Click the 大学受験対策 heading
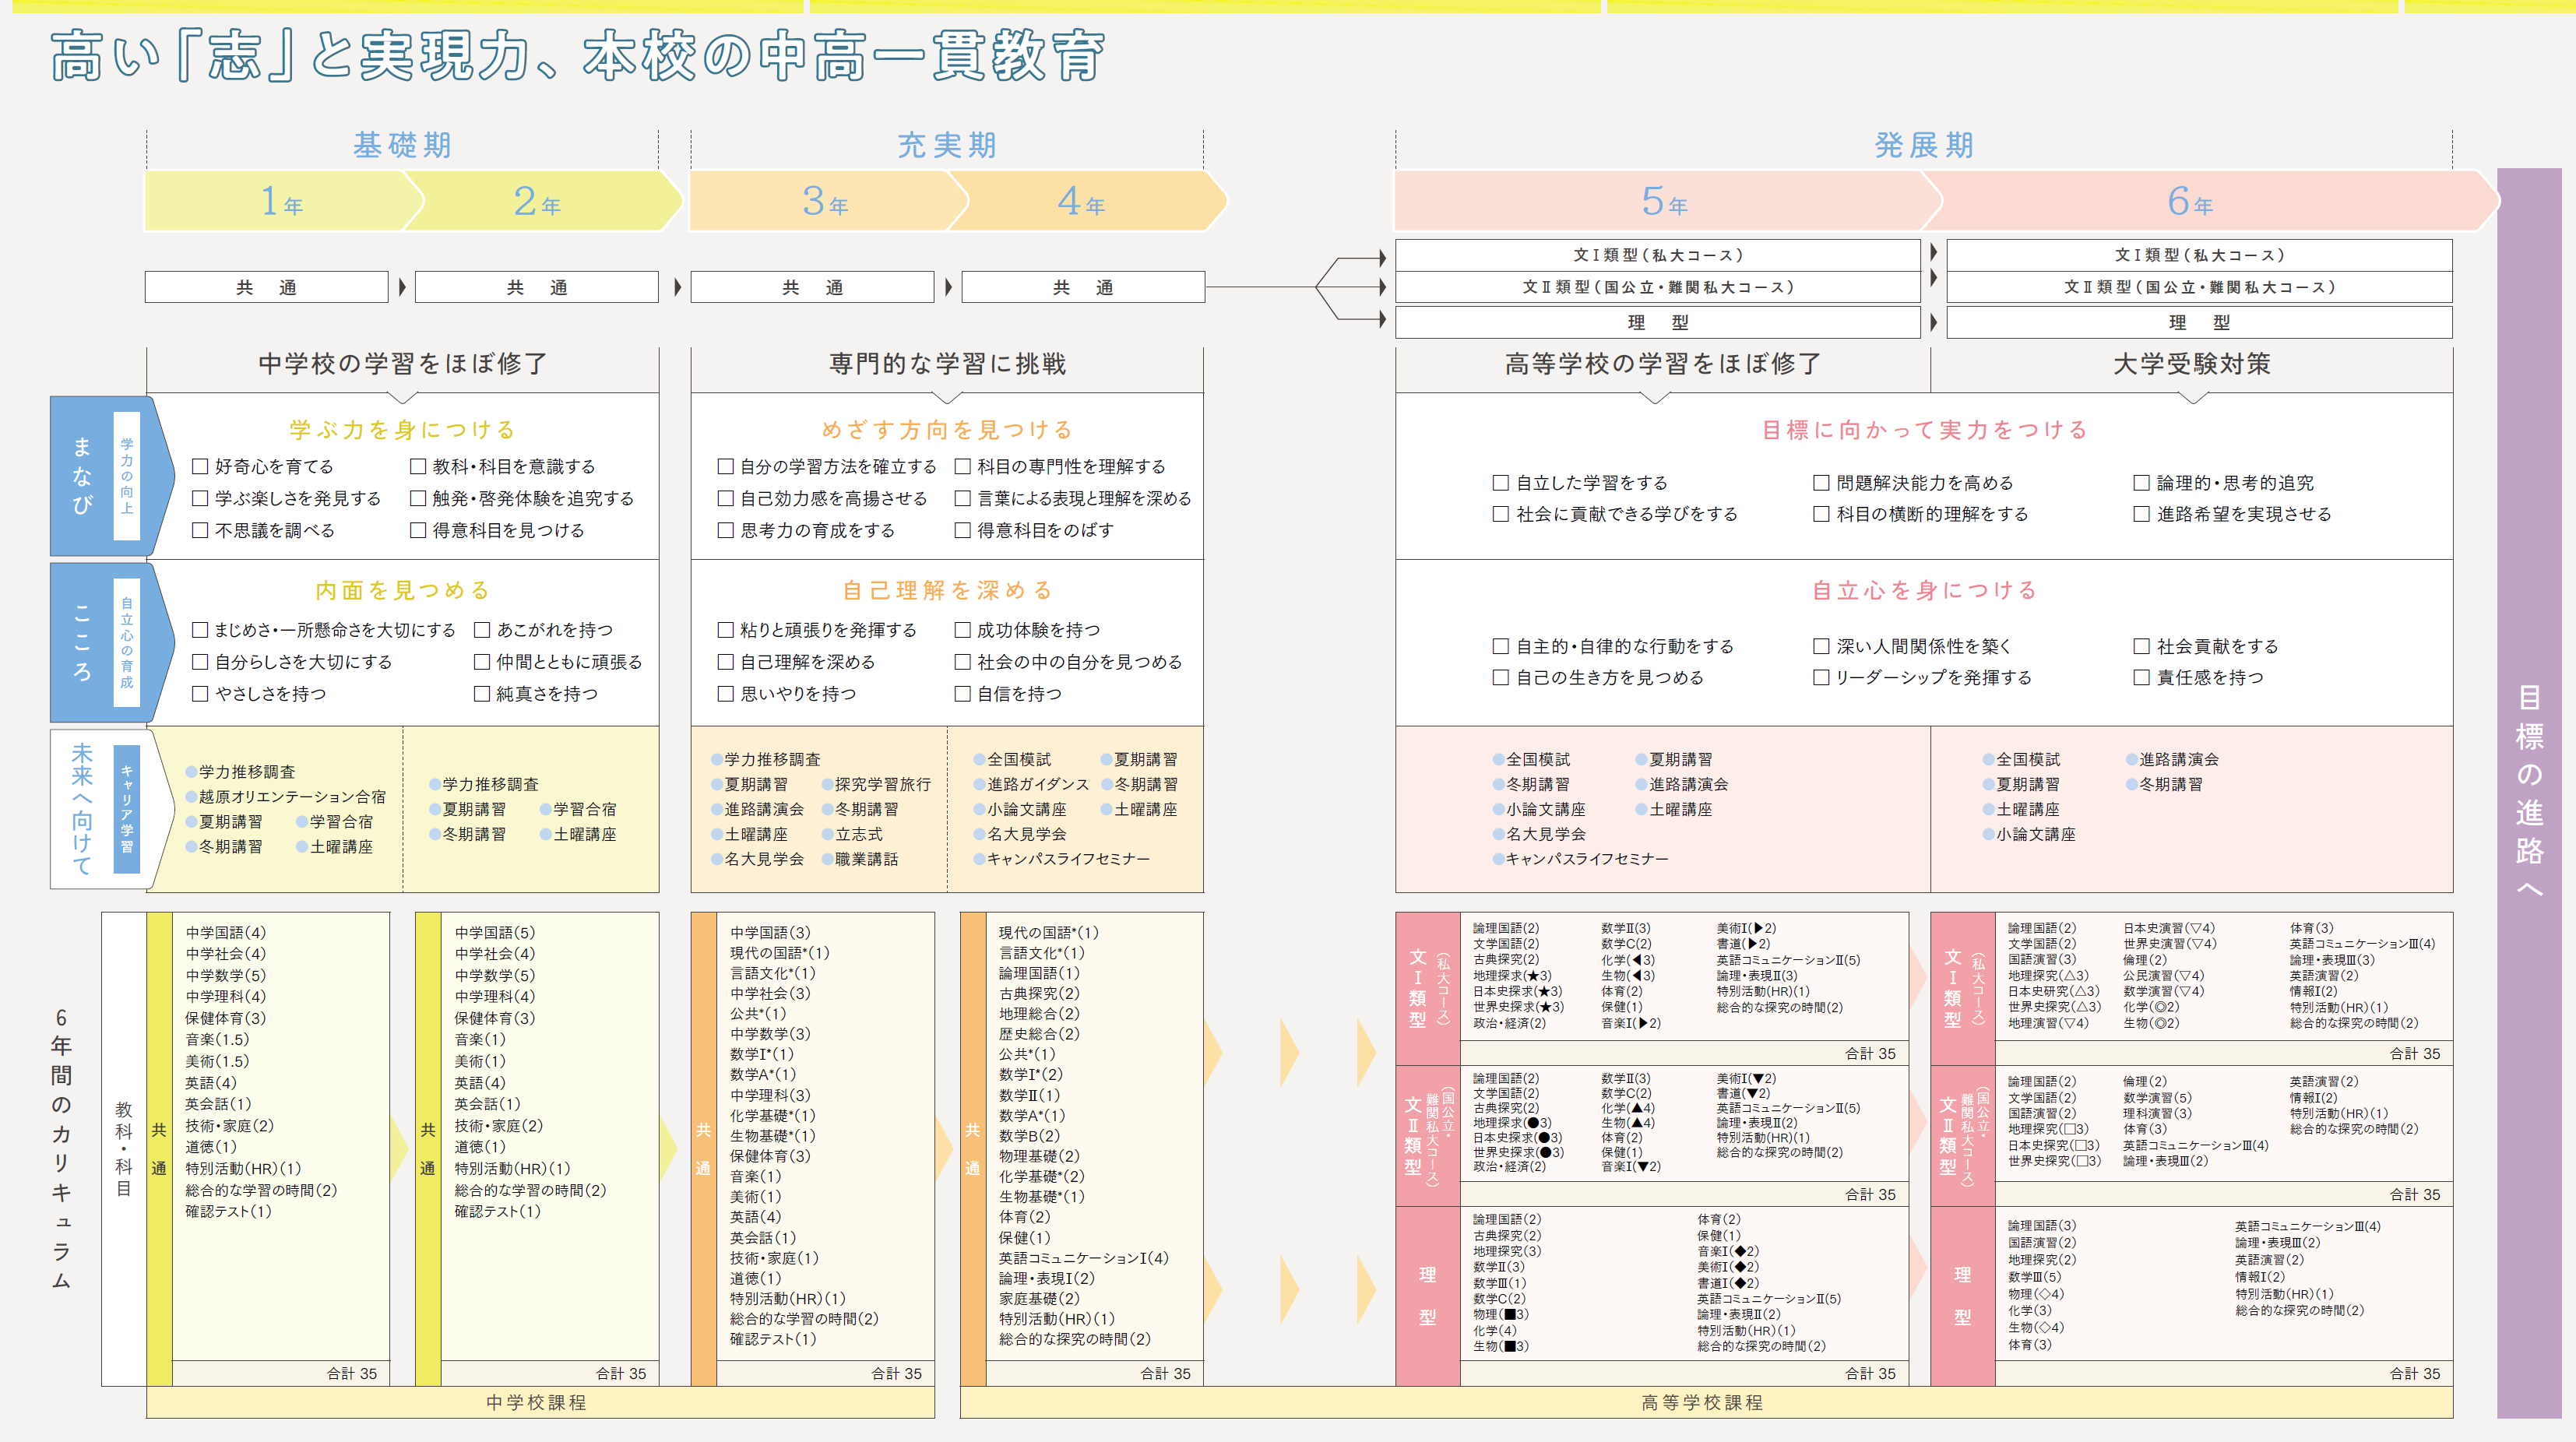The image size is (2576, 1442). click(x=2191, y=364)
